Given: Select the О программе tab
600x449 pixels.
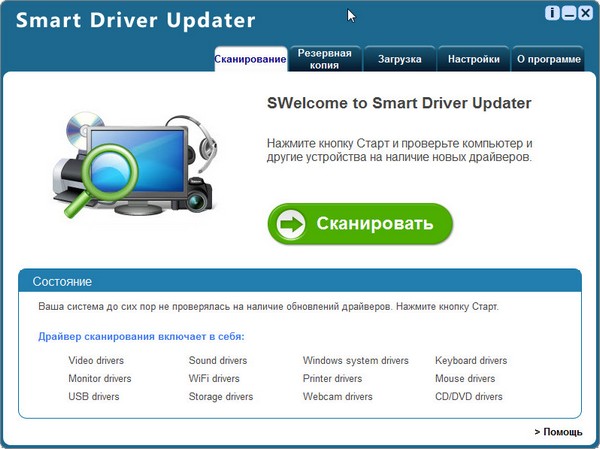Looking at the screenshot, I should pos(548,59).
